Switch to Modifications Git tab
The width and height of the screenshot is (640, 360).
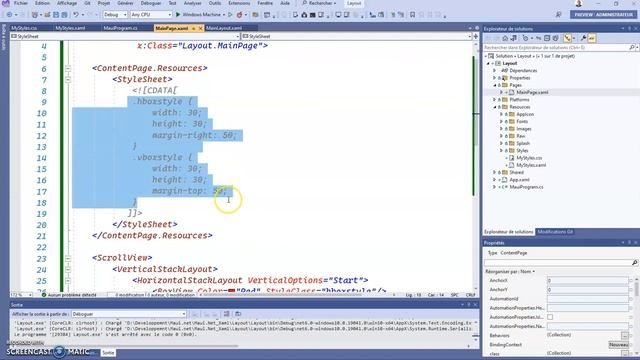pyautogui.click(x=555, y=232)
